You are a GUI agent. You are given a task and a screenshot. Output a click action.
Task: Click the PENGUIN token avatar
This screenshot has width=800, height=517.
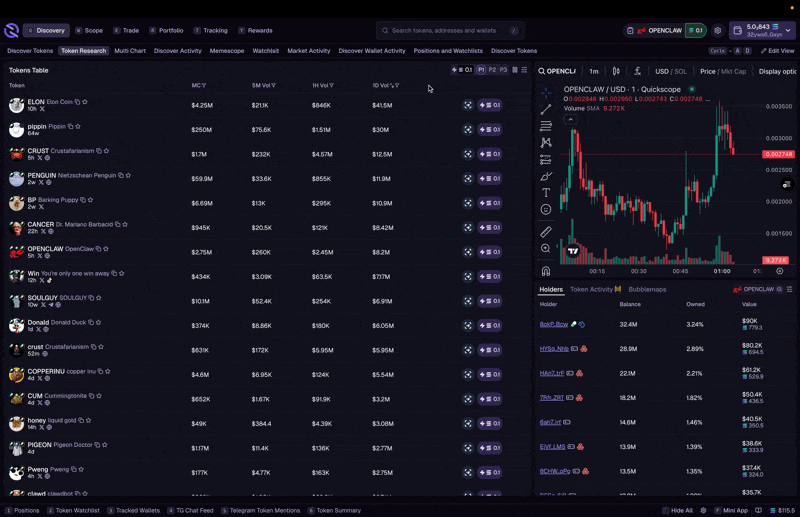point(16,179)
